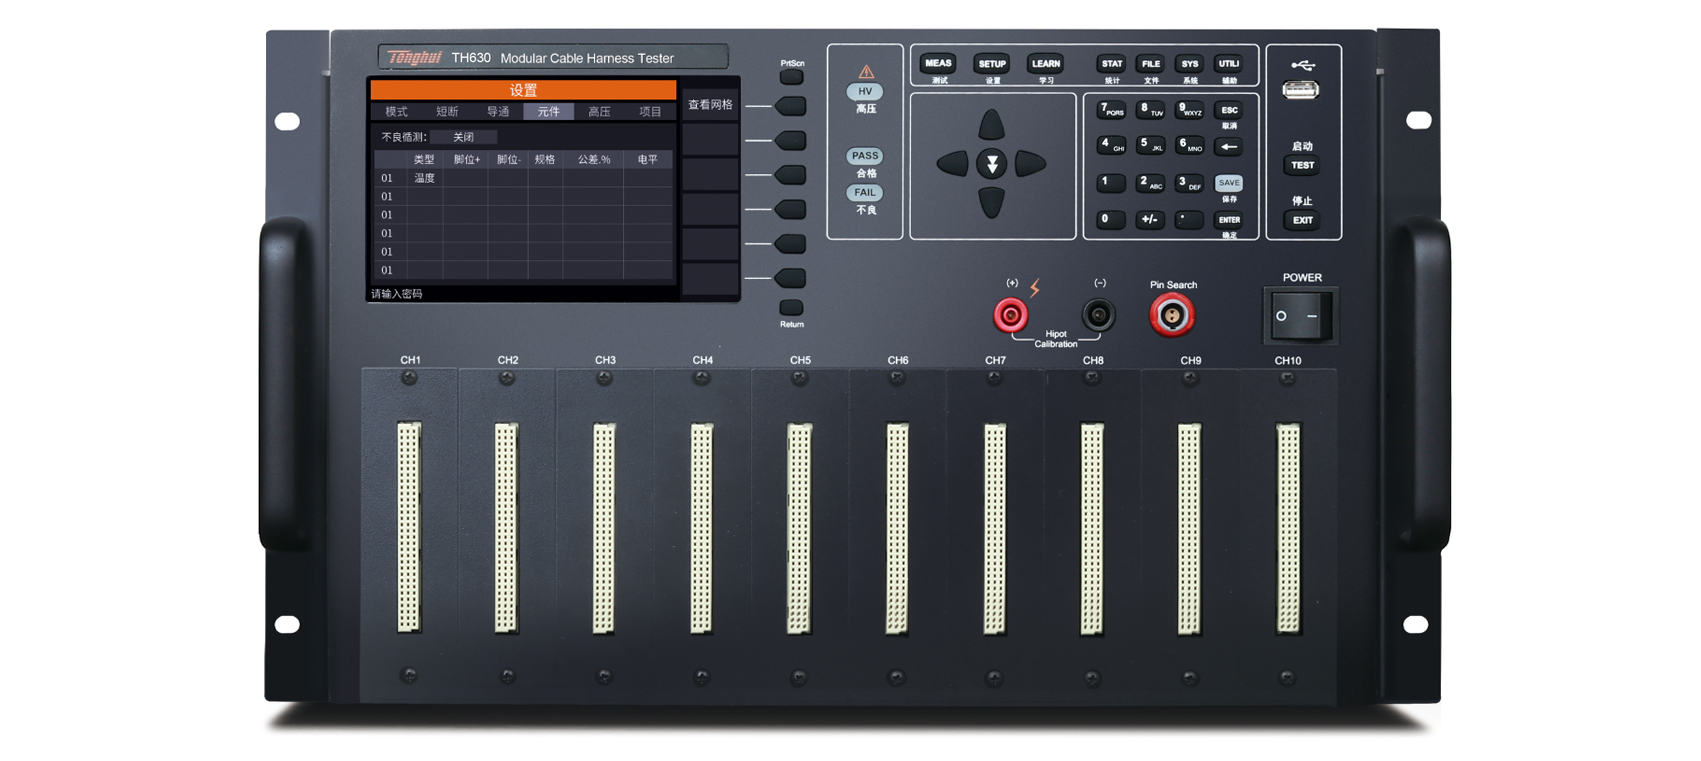Click the USB port on the front panel

tap(1300, 90)
